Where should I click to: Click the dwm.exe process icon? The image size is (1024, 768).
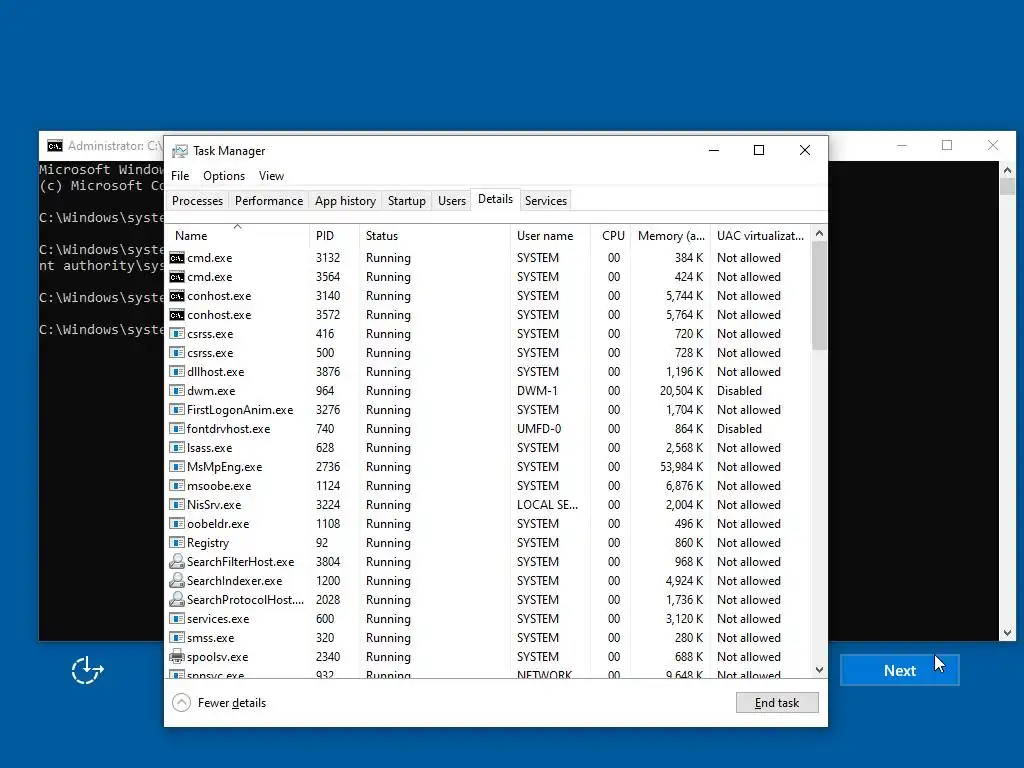pyautogui.click(x=176, y=391)
